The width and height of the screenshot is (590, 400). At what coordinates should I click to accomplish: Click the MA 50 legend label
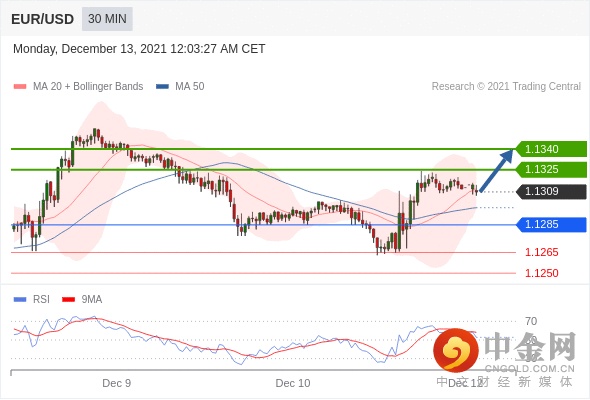tap(190, 87)
